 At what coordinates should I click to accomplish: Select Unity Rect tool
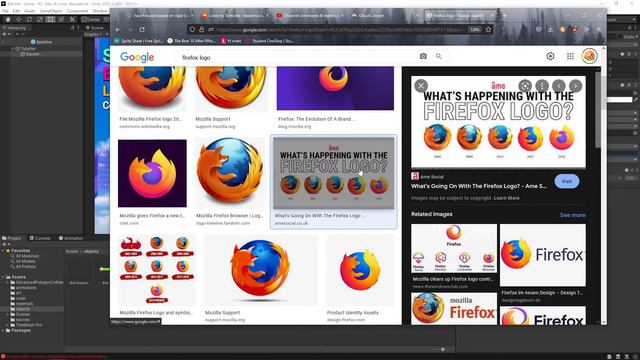[50, 19]
